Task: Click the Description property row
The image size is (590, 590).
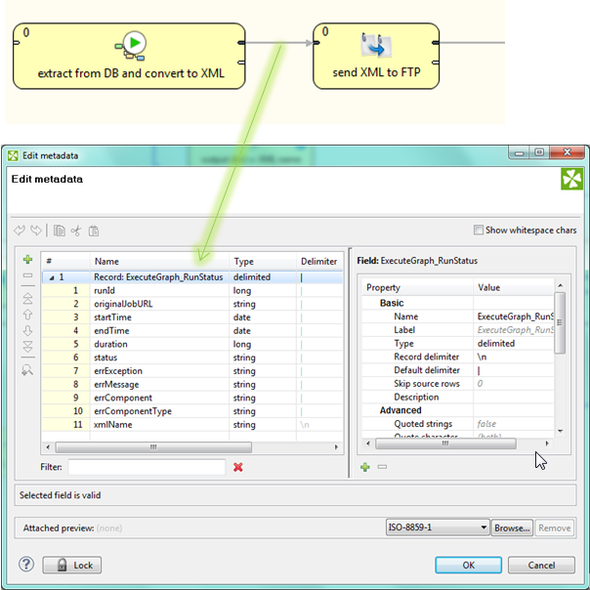Action: coord(458,397)
